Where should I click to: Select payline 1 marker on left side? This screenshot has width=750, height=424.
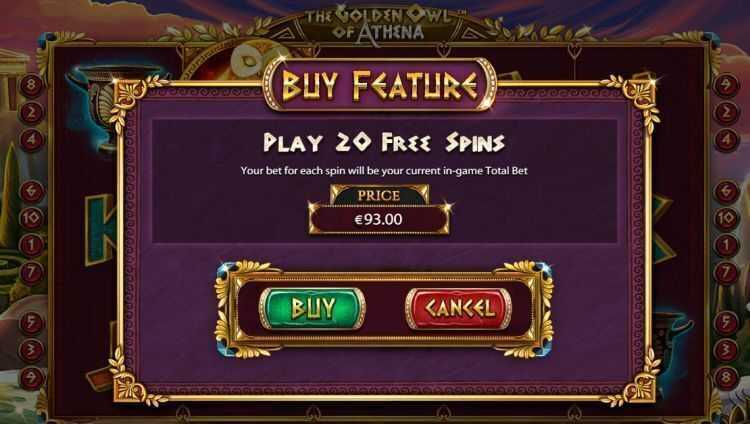(31, 245)
